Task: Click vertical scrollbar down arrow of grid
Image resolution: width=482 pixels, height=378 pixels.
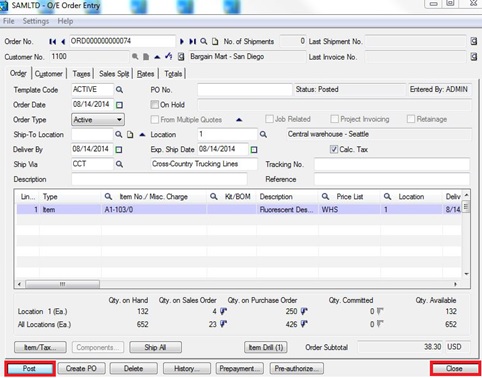Action: tap(467, 274)
